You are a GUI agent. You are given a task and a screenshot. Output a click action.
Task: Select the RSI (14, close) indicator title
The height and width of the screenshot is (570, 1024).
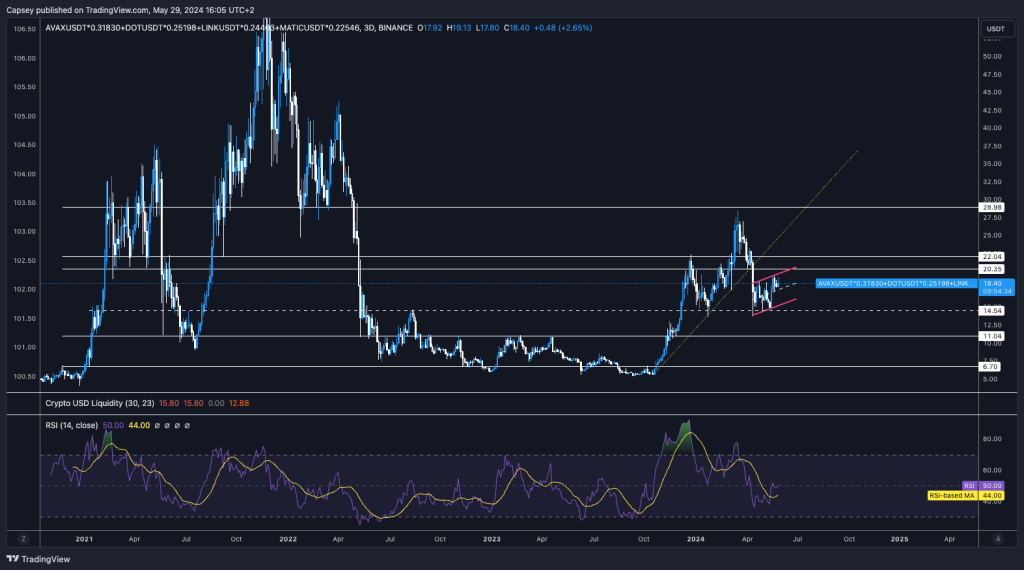coord(71,426)
